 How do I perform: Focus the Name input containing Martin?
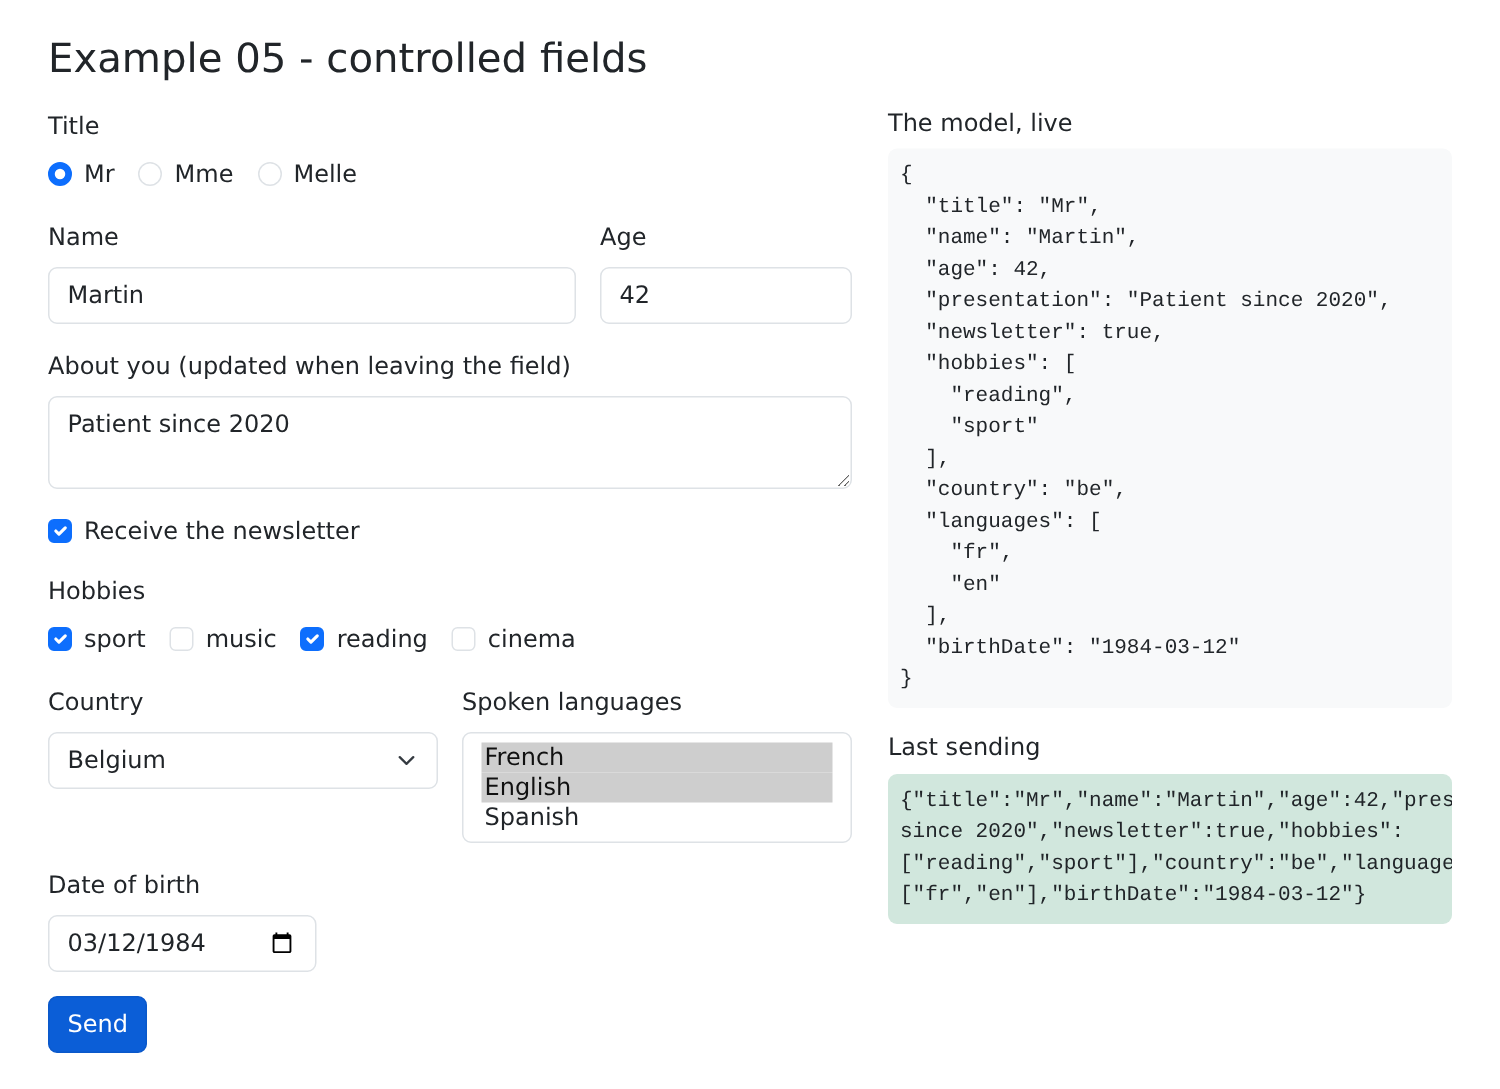pos(312,295)
